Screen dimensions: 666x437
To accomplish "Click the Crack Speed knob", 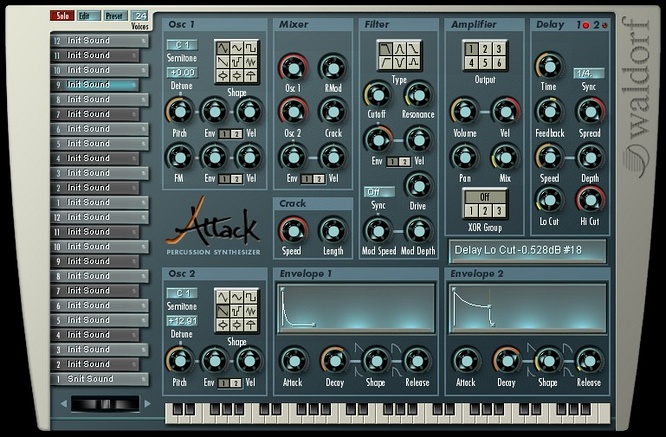I will (293, 231).
